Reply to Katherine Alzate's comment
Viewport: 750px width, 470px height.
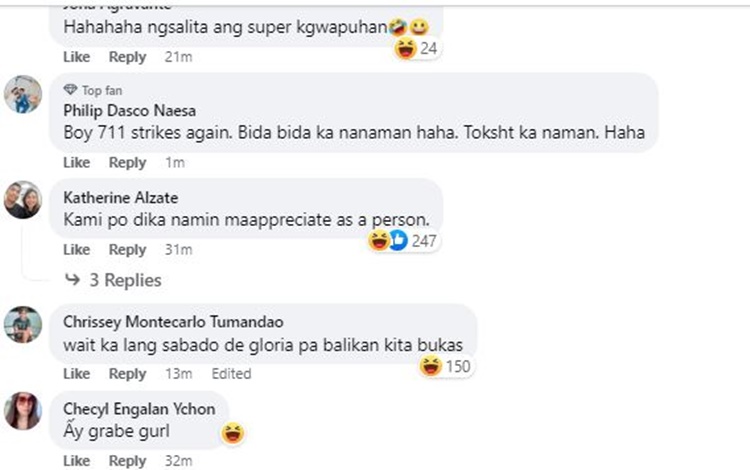click(x=127, y=249)
